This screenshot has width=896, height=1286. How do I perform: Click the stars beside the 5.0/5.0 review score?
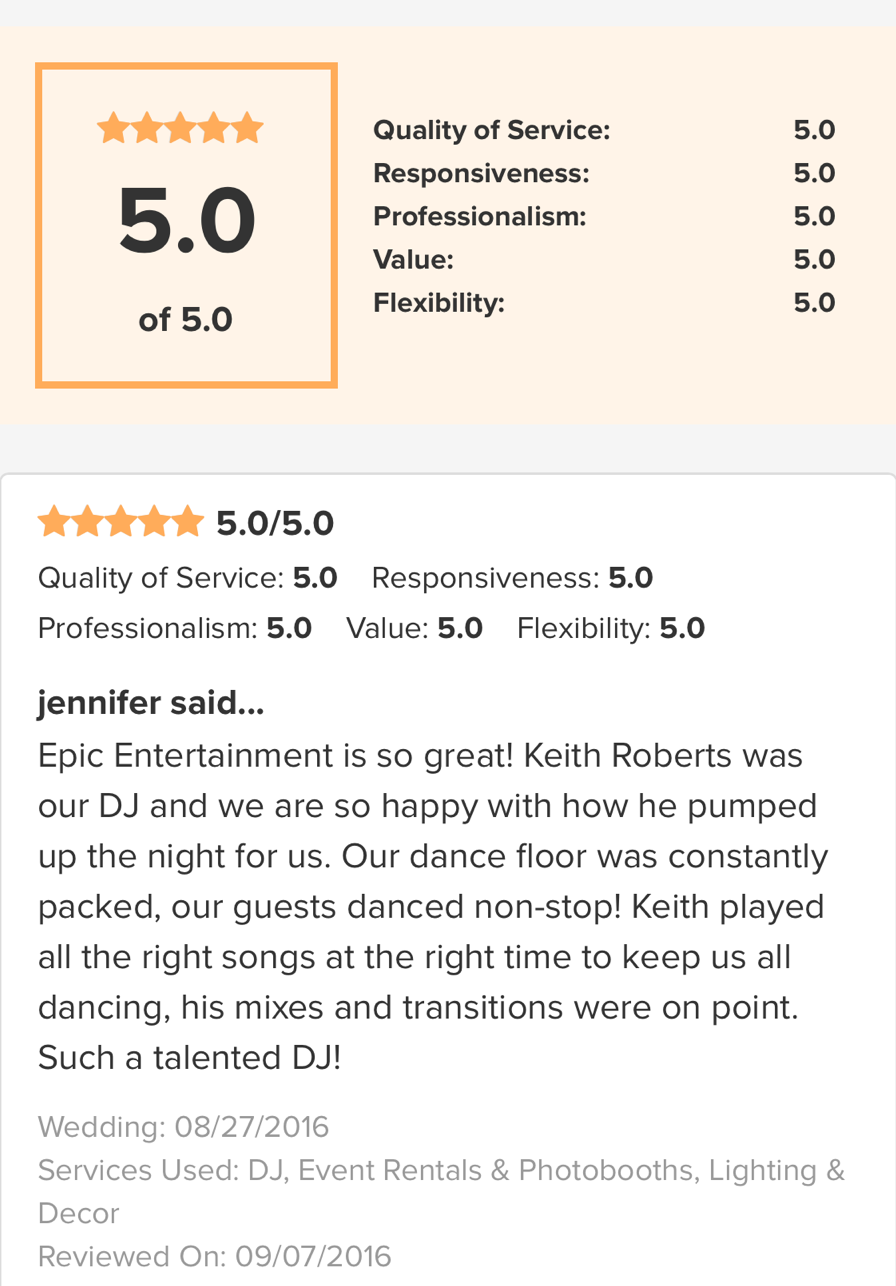coord(120,522)
